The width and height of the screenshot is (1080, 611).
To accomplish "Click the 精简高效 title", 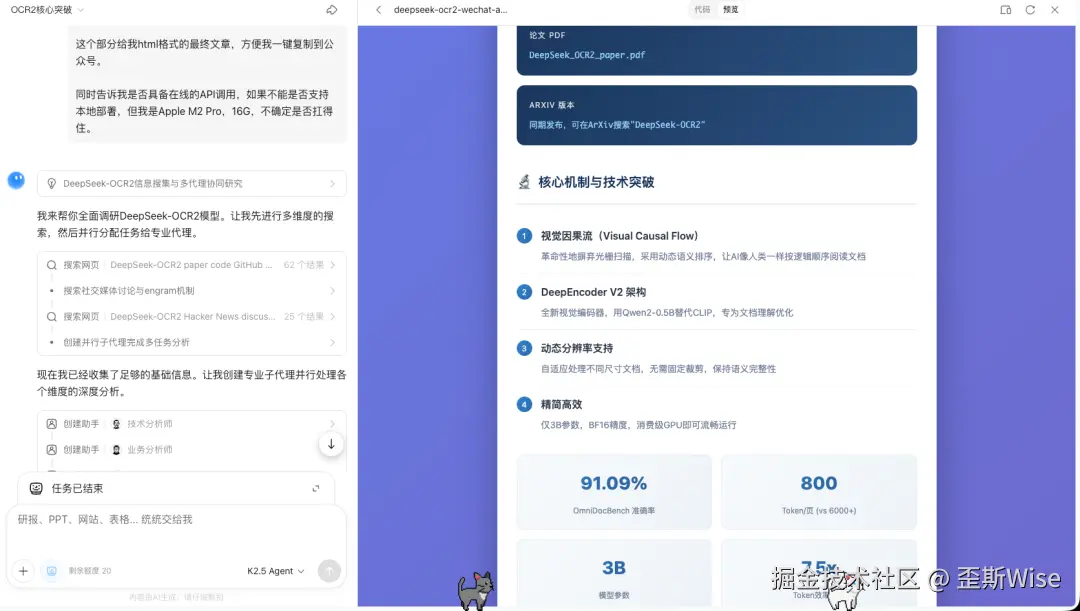I will click(x=561, y=405).
